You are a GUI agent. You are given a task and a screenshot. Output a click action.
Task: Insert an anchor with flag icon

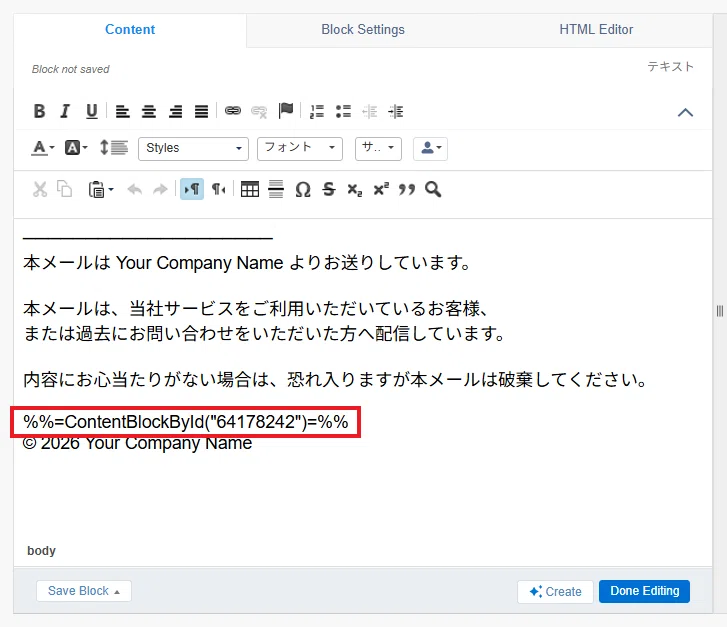286,111
